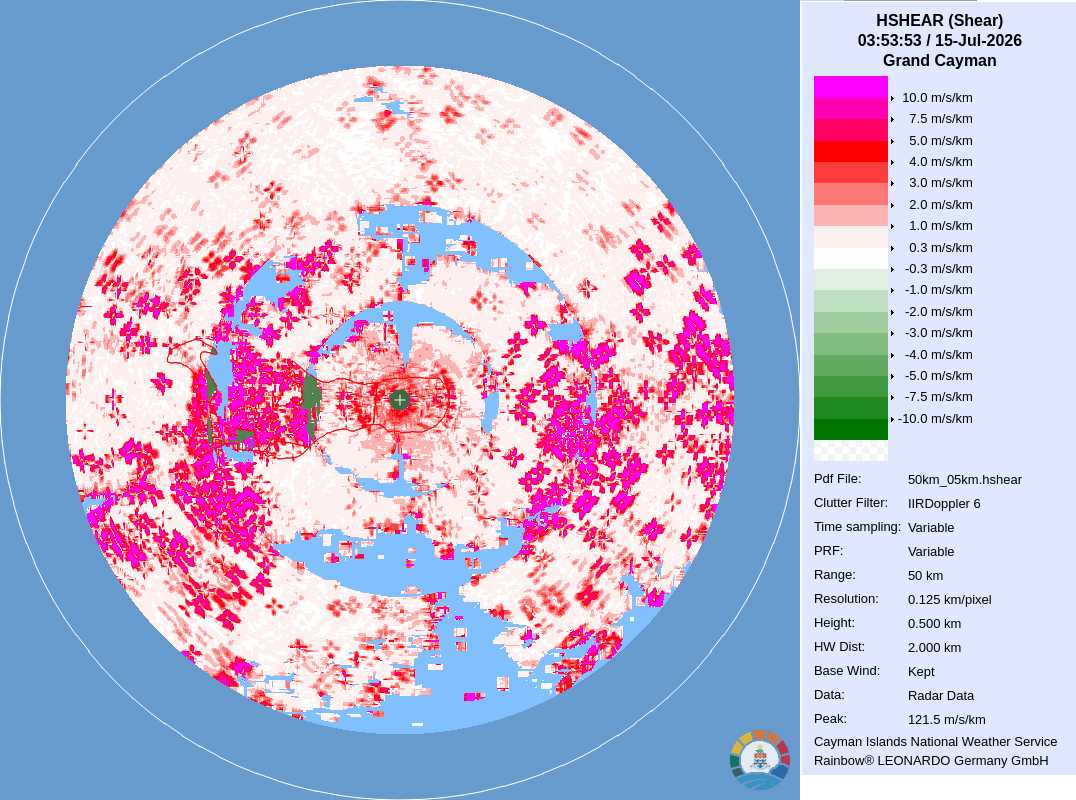The width and height of the screenshot is (1076, 800).
Task: Click the arrow marker beside 1.0 m/s/km
Action: coord(892,226)
